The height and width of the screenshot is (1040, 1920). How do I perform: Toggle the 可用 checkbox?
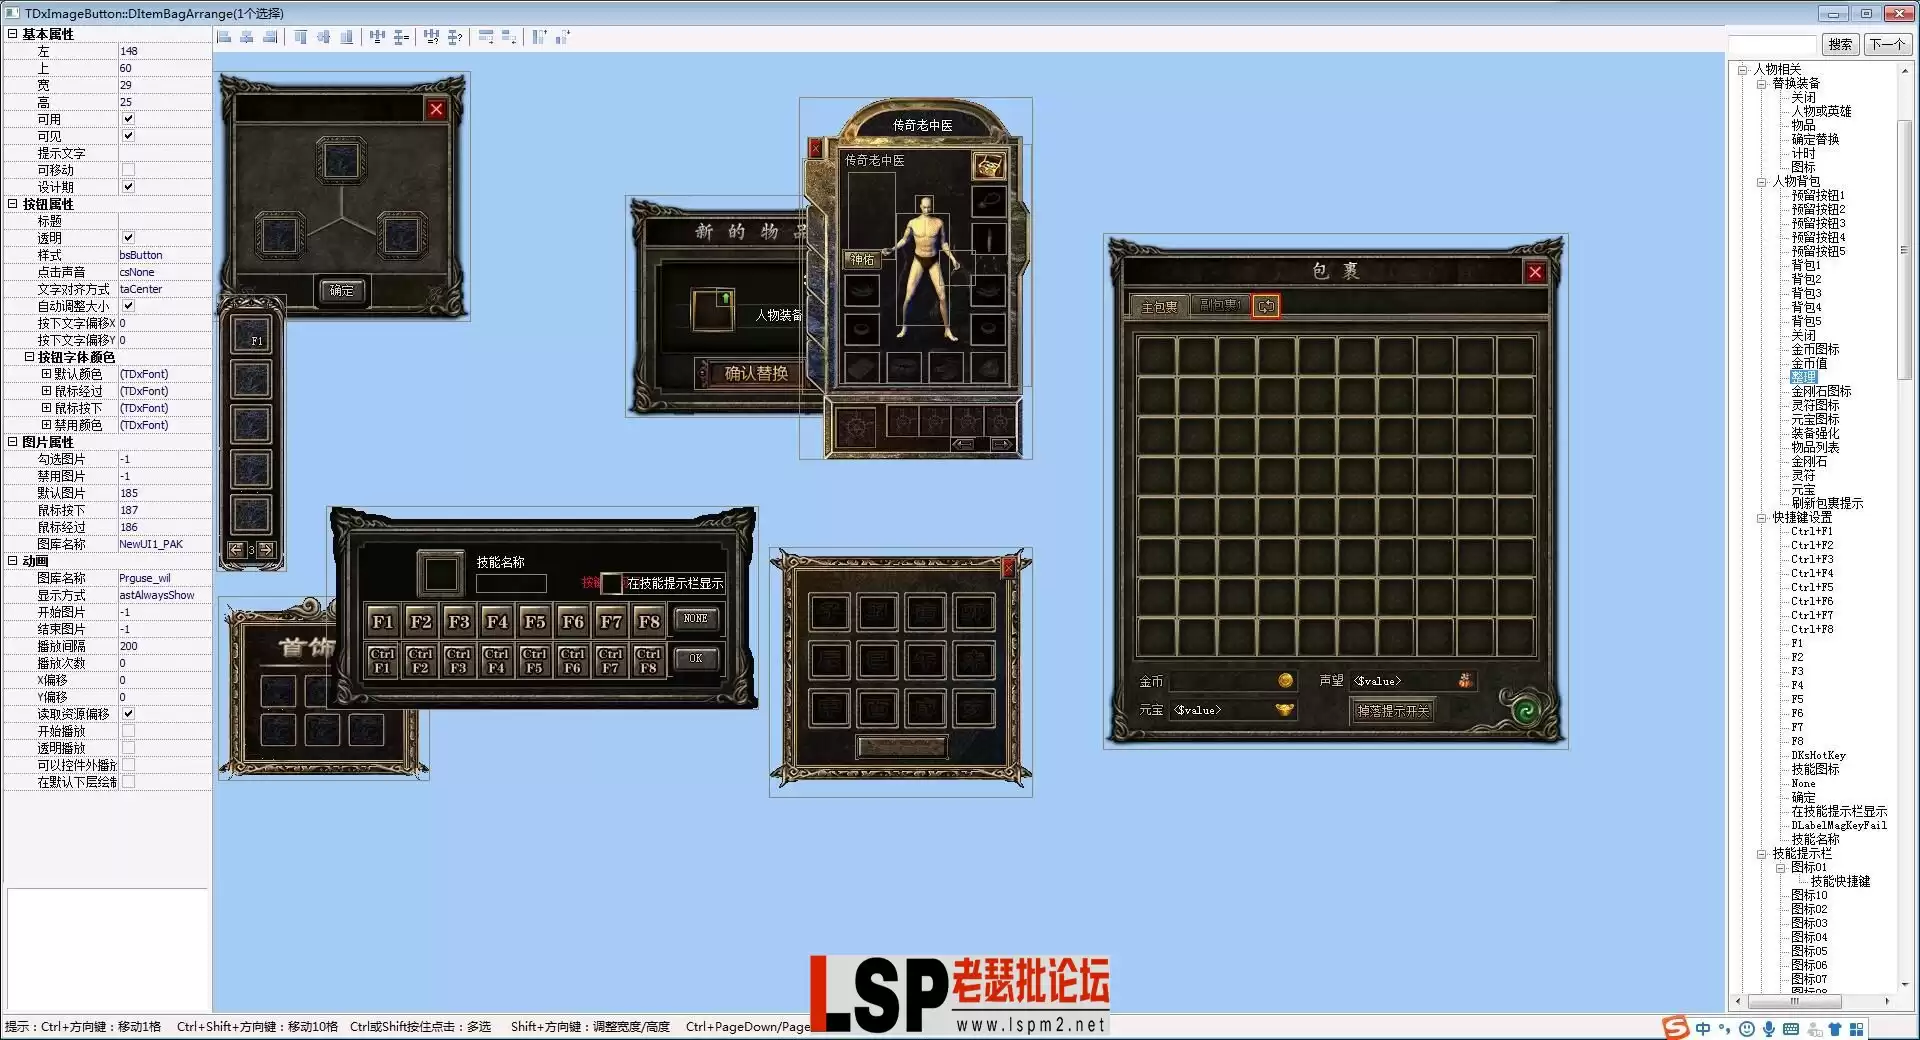tap(128, 119)
